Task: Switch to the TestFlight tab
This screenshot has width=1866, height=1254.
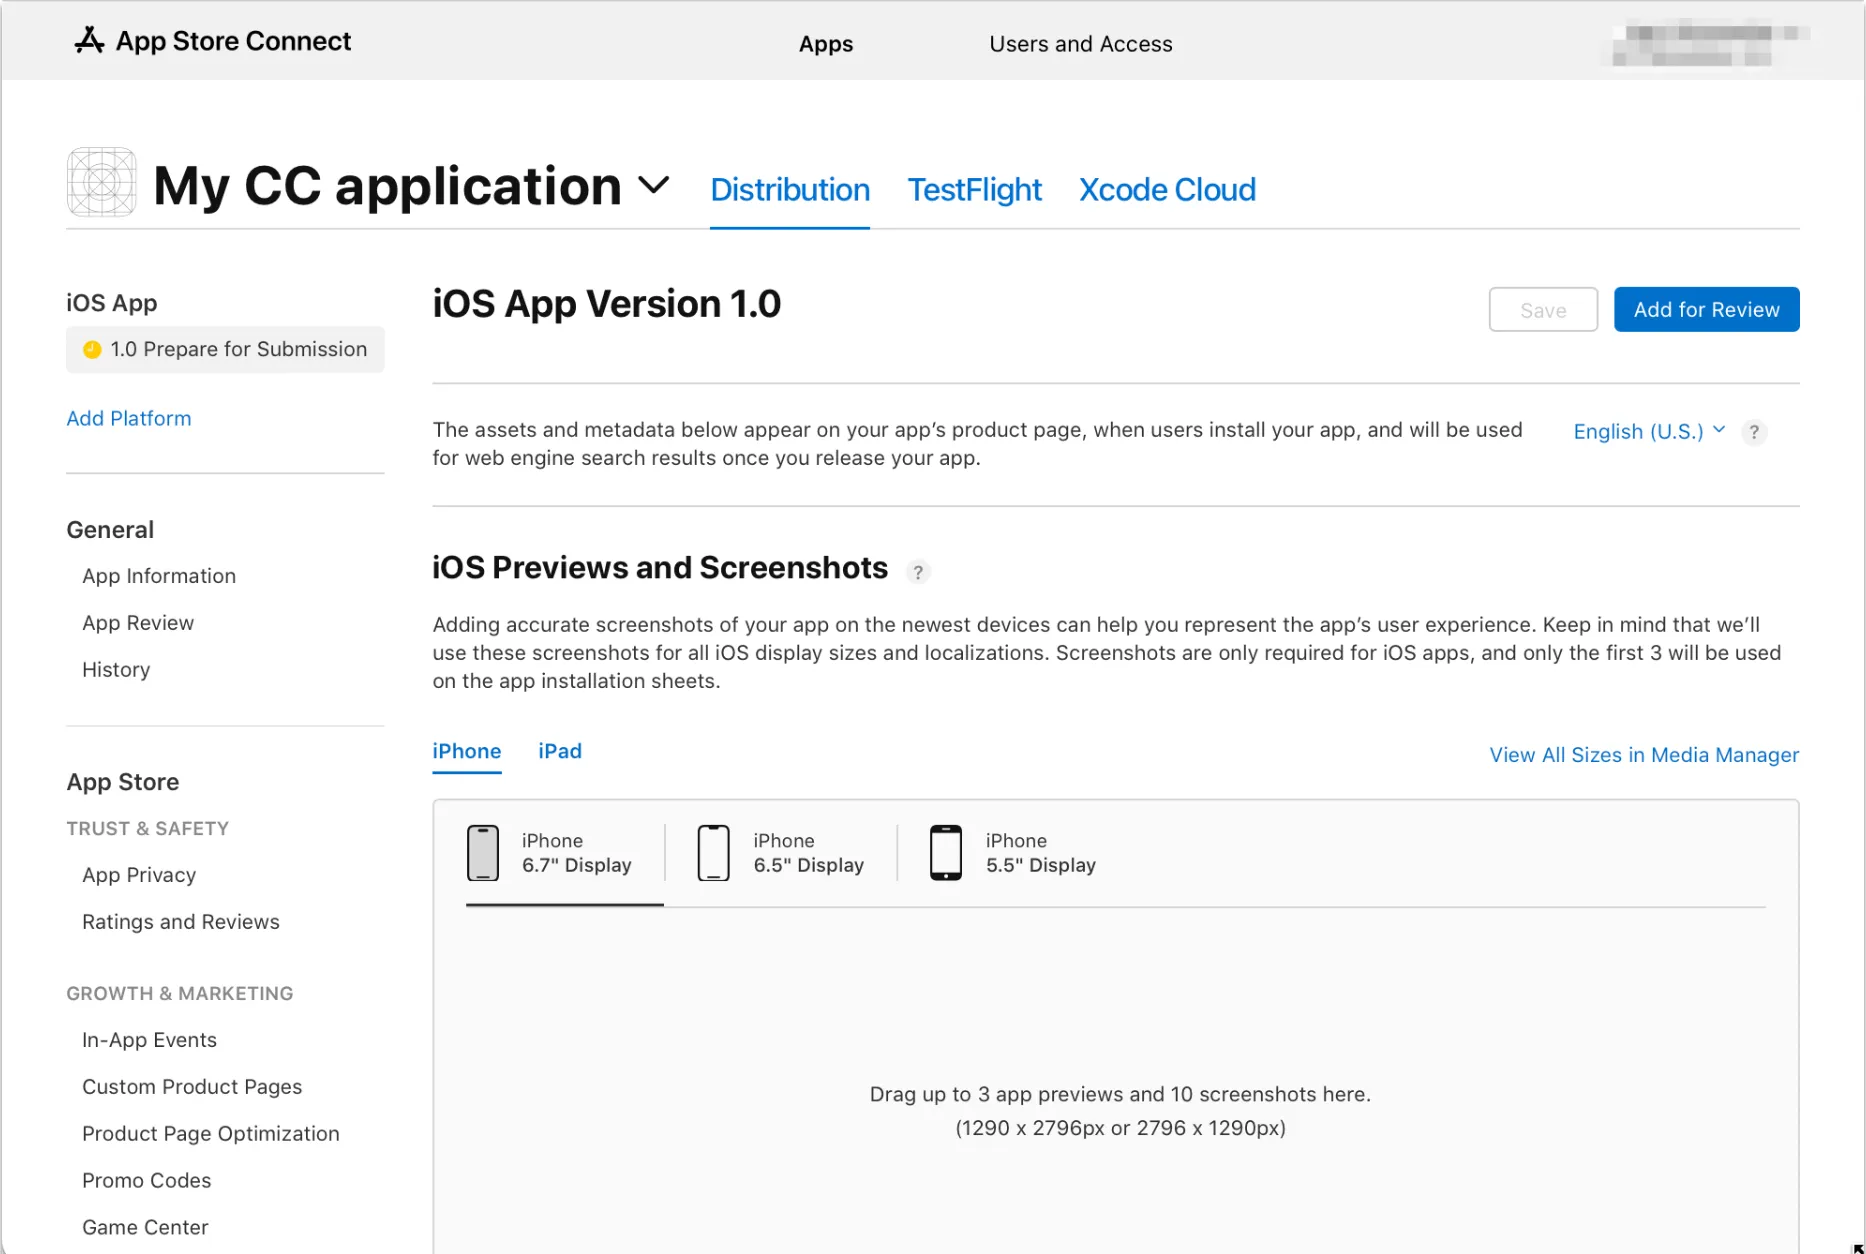Action: (974, 189)
